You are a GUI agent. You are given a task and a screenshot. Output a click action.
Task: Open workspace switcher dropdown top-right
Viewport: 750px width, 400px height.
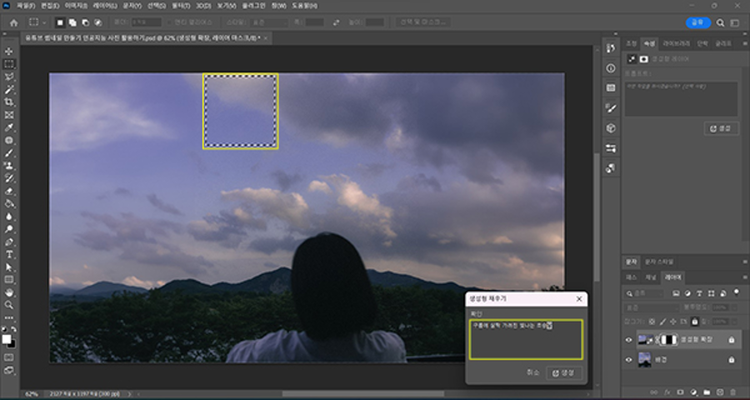click(x=735, y=22)
